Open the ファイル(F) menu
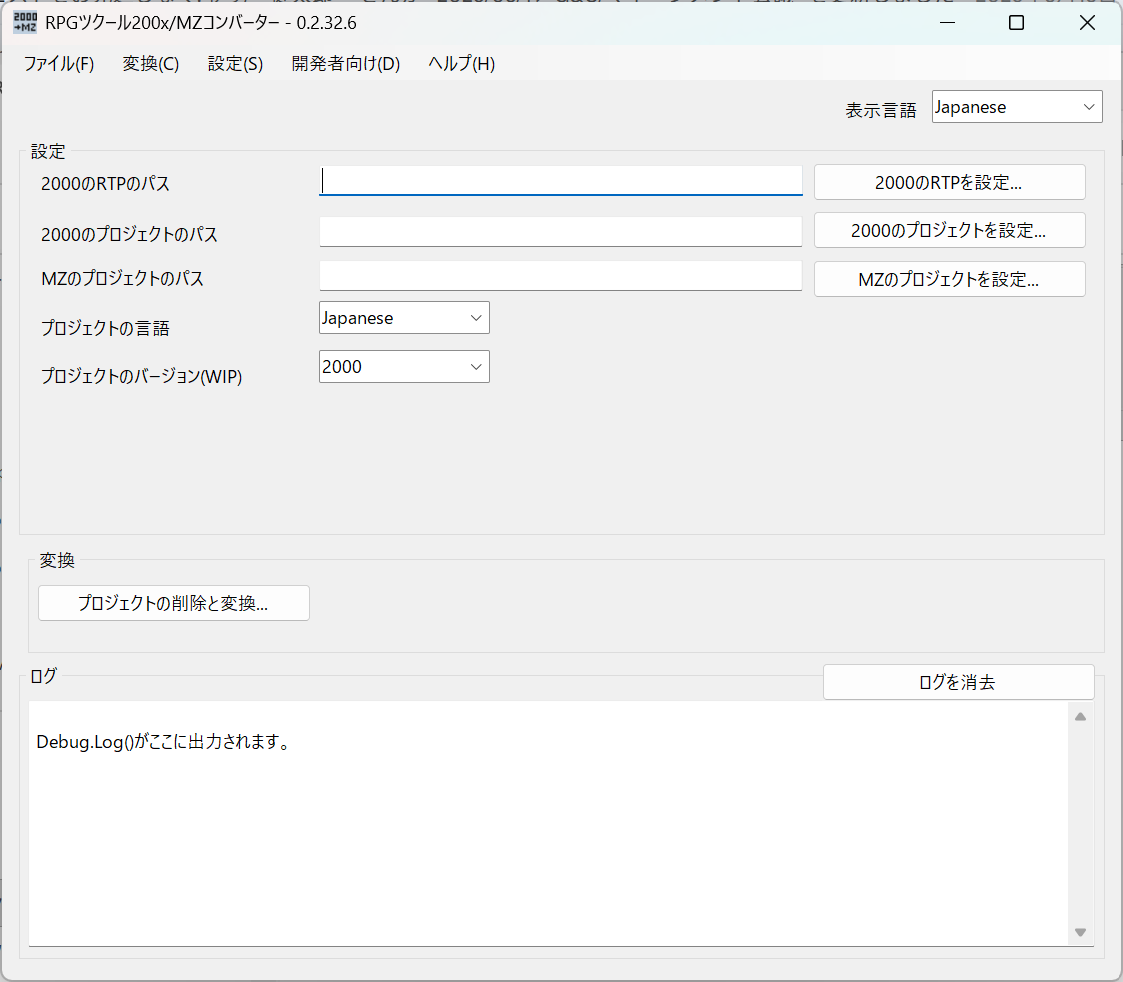The height and width of the screenshot is (982, 1123). pos(59,64)
